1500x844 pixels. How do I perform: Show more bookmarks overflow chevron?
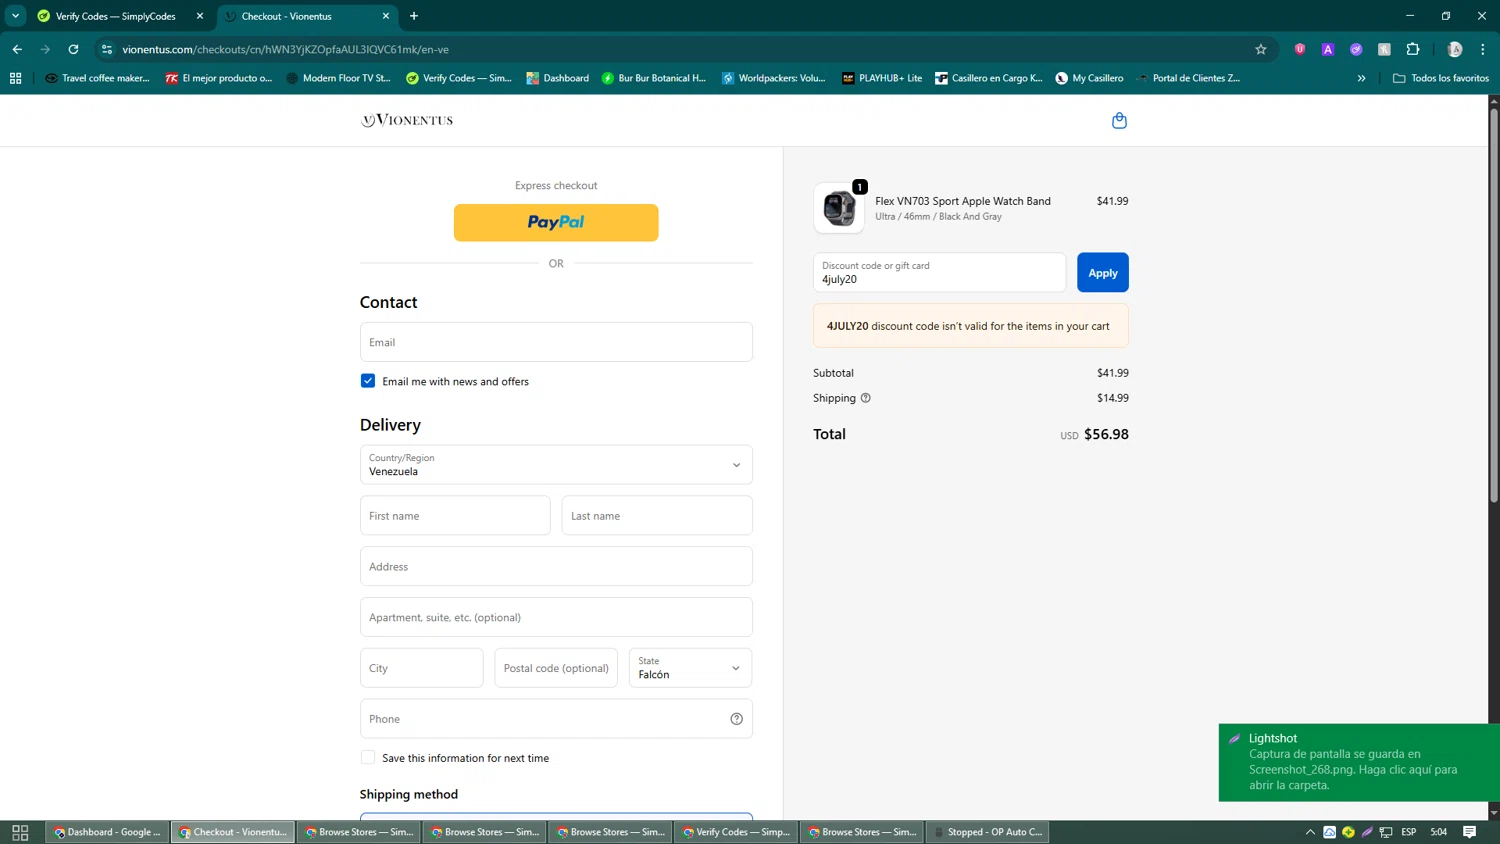click(x=1361, y=78)
